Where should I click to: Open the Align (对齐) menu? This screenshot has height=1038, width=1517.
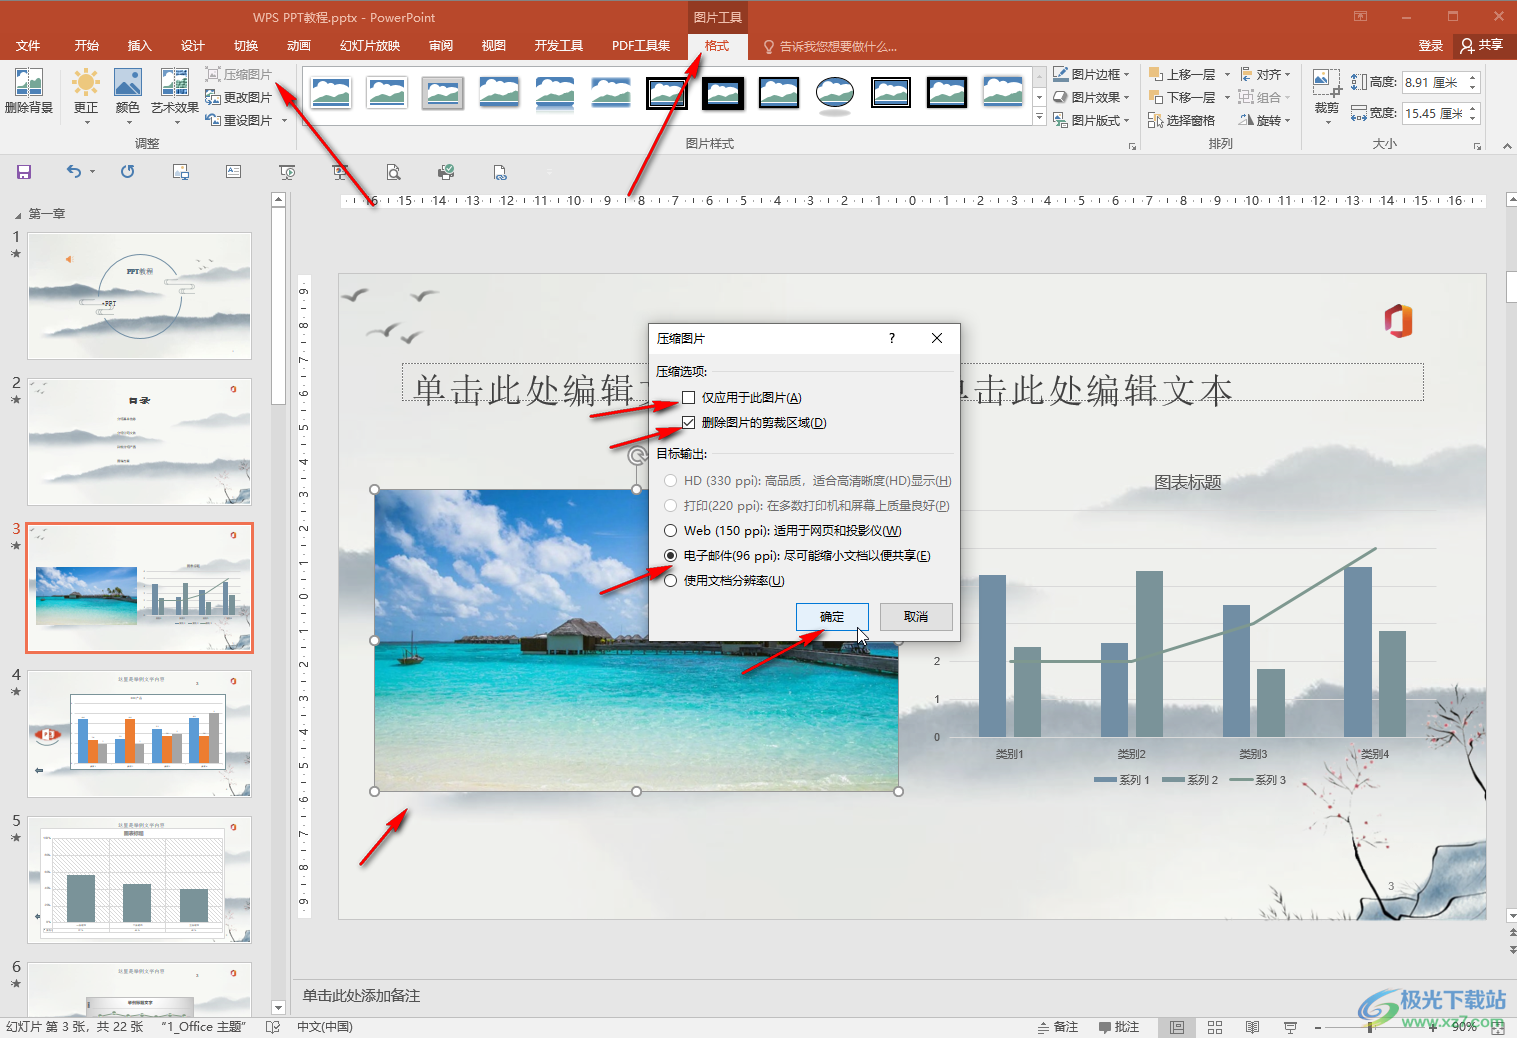pyautogui.click(x=1265, y=74)
